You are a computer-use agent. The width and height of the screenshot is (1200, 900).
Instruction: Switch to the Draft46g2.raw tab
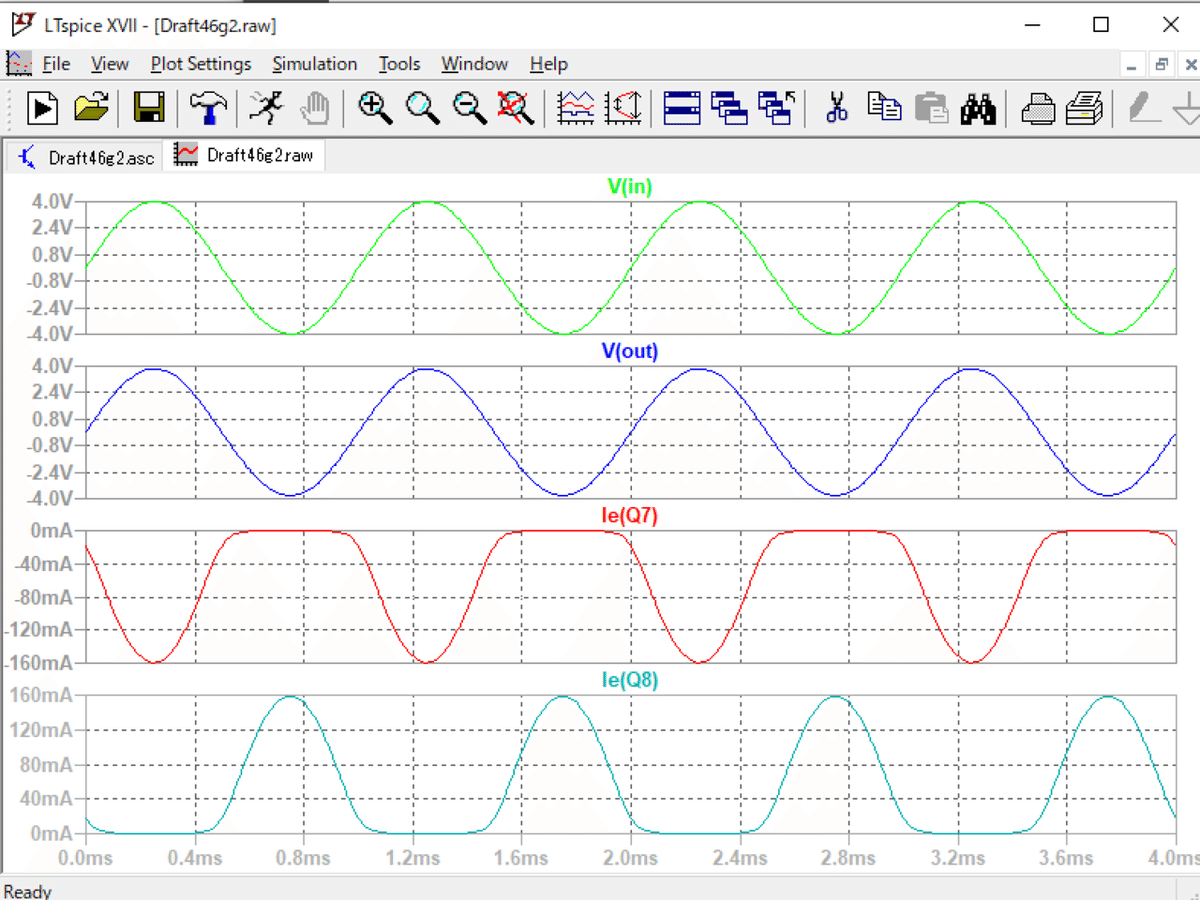(243, 155)
